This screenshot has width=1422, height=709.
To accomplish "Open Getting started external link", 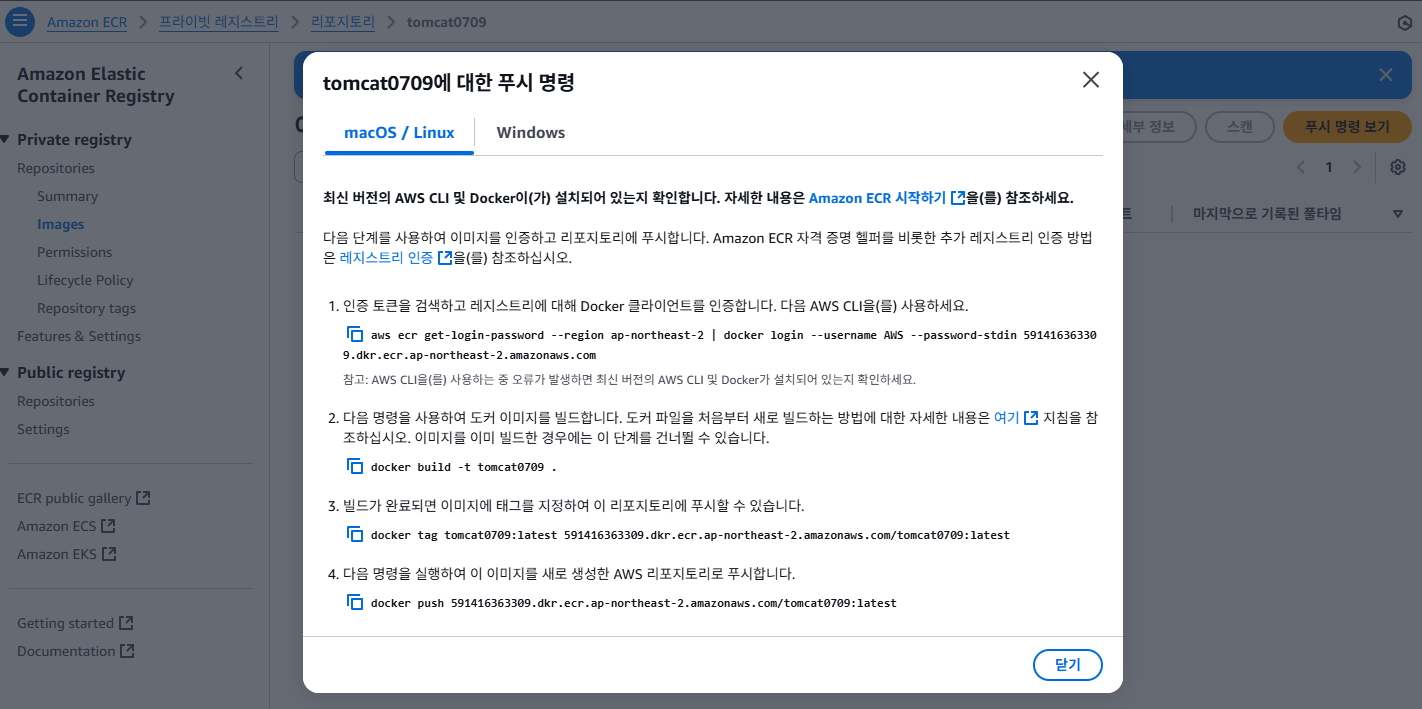I will click(x=75, y=623).
